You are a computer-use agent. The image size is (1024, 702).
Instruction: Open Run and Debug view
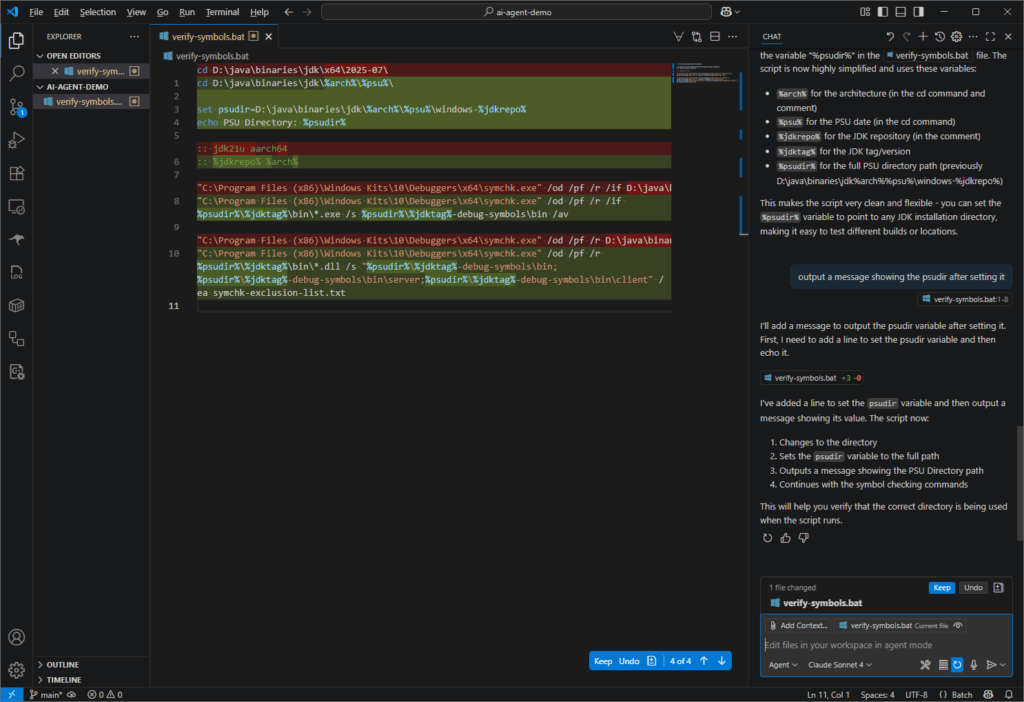[16, 139]
